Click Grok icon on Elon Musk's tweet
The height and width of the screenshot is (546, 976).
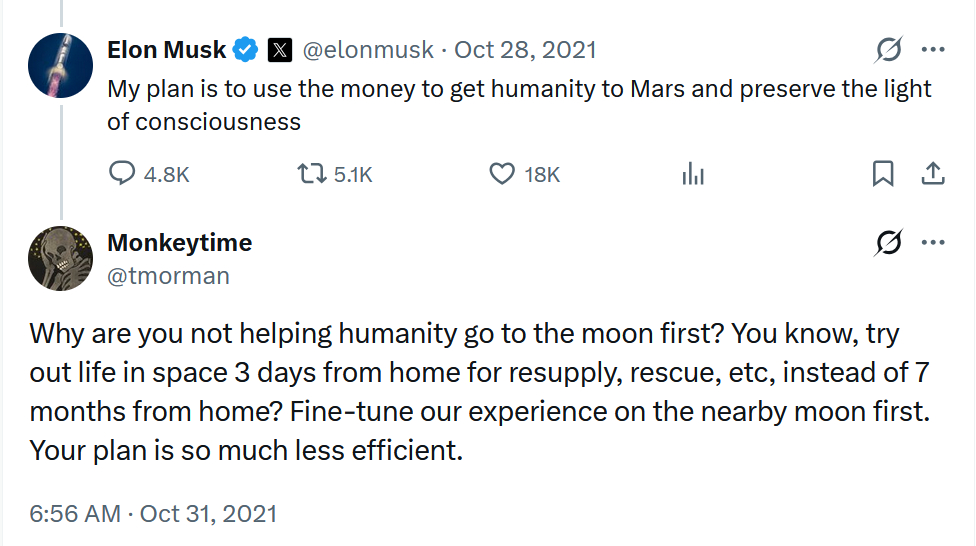point(887,49)
